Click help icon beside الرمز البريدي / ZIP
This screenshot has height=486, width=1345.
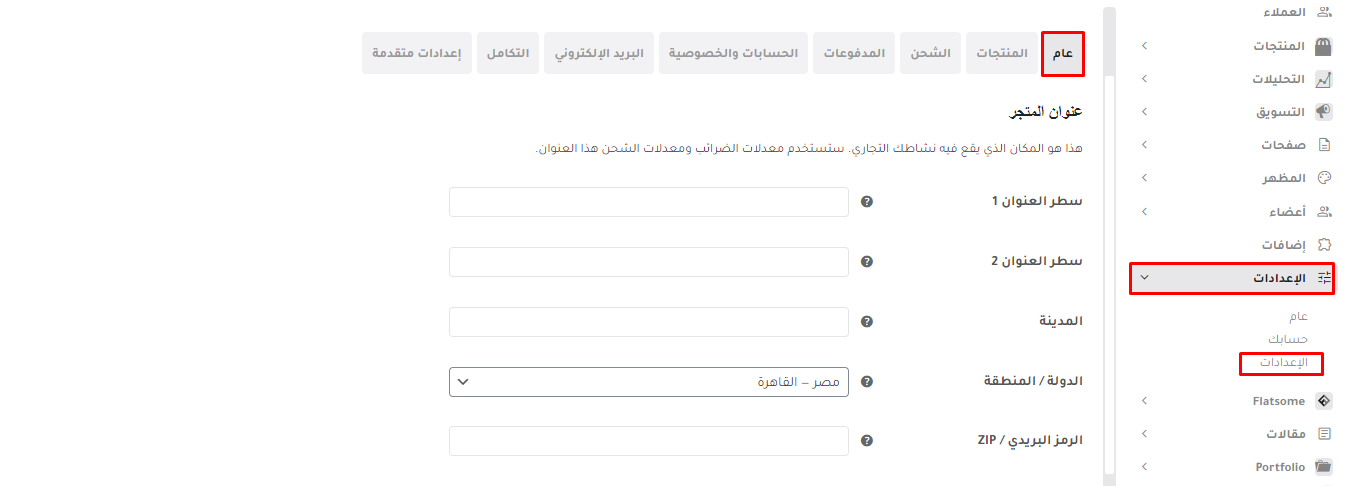[867, 441]
